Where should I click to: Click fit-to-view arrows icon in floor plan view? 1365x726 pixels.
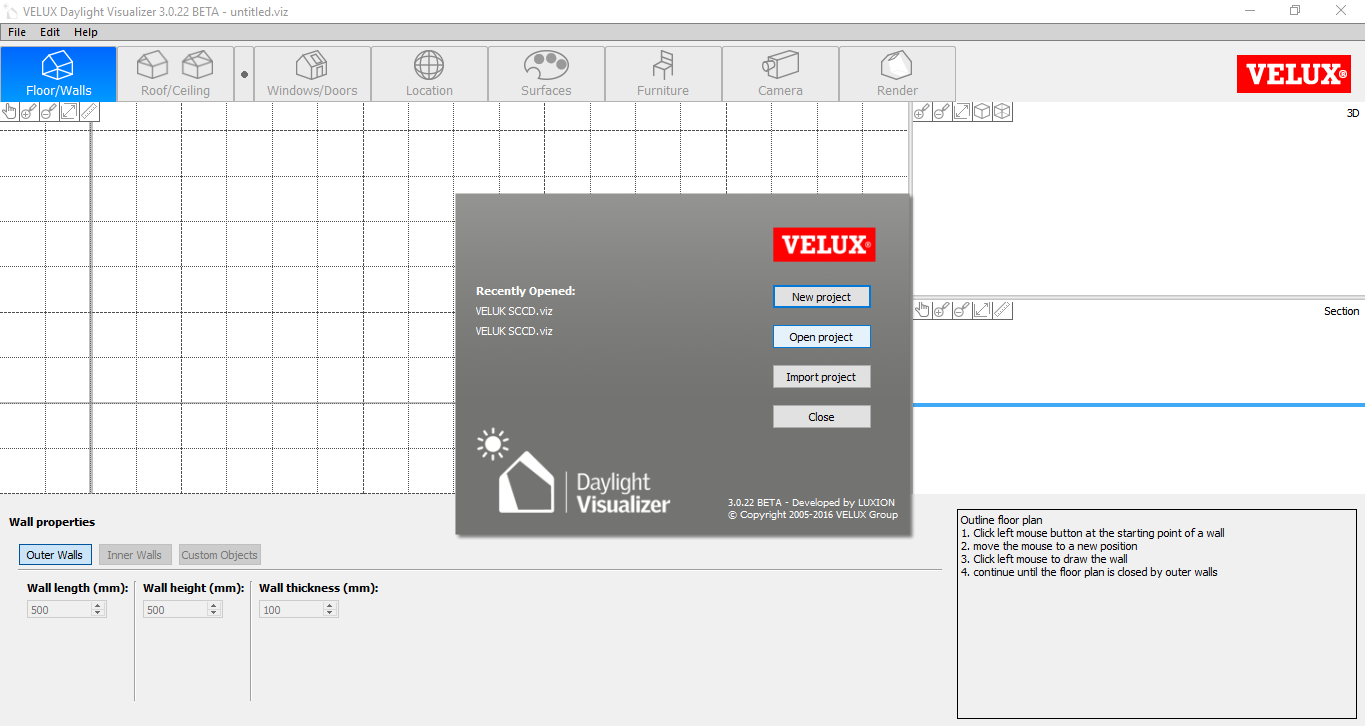[x=69, y=112]
